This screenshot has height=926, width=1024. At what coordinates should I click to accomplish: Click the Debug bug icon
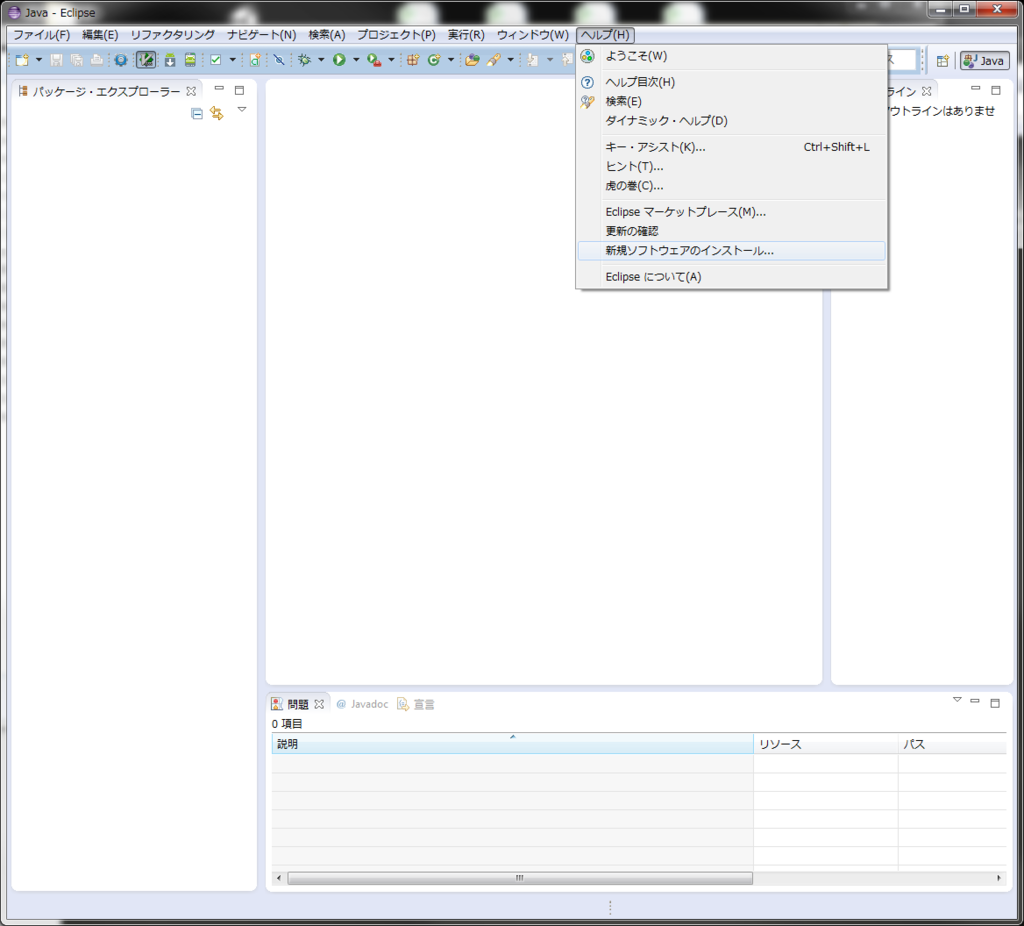tap(304, 60)
